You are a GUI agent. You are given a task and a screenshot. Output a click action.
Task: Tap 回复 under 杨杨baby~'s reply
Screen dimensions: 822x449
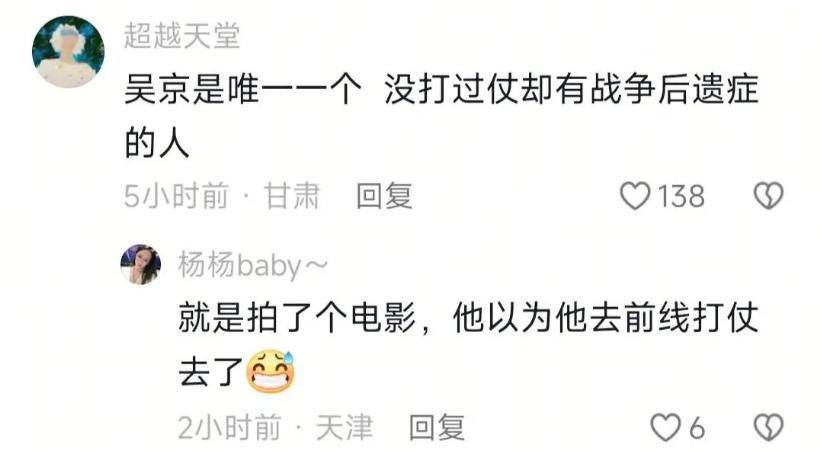[x=437, y=427]
